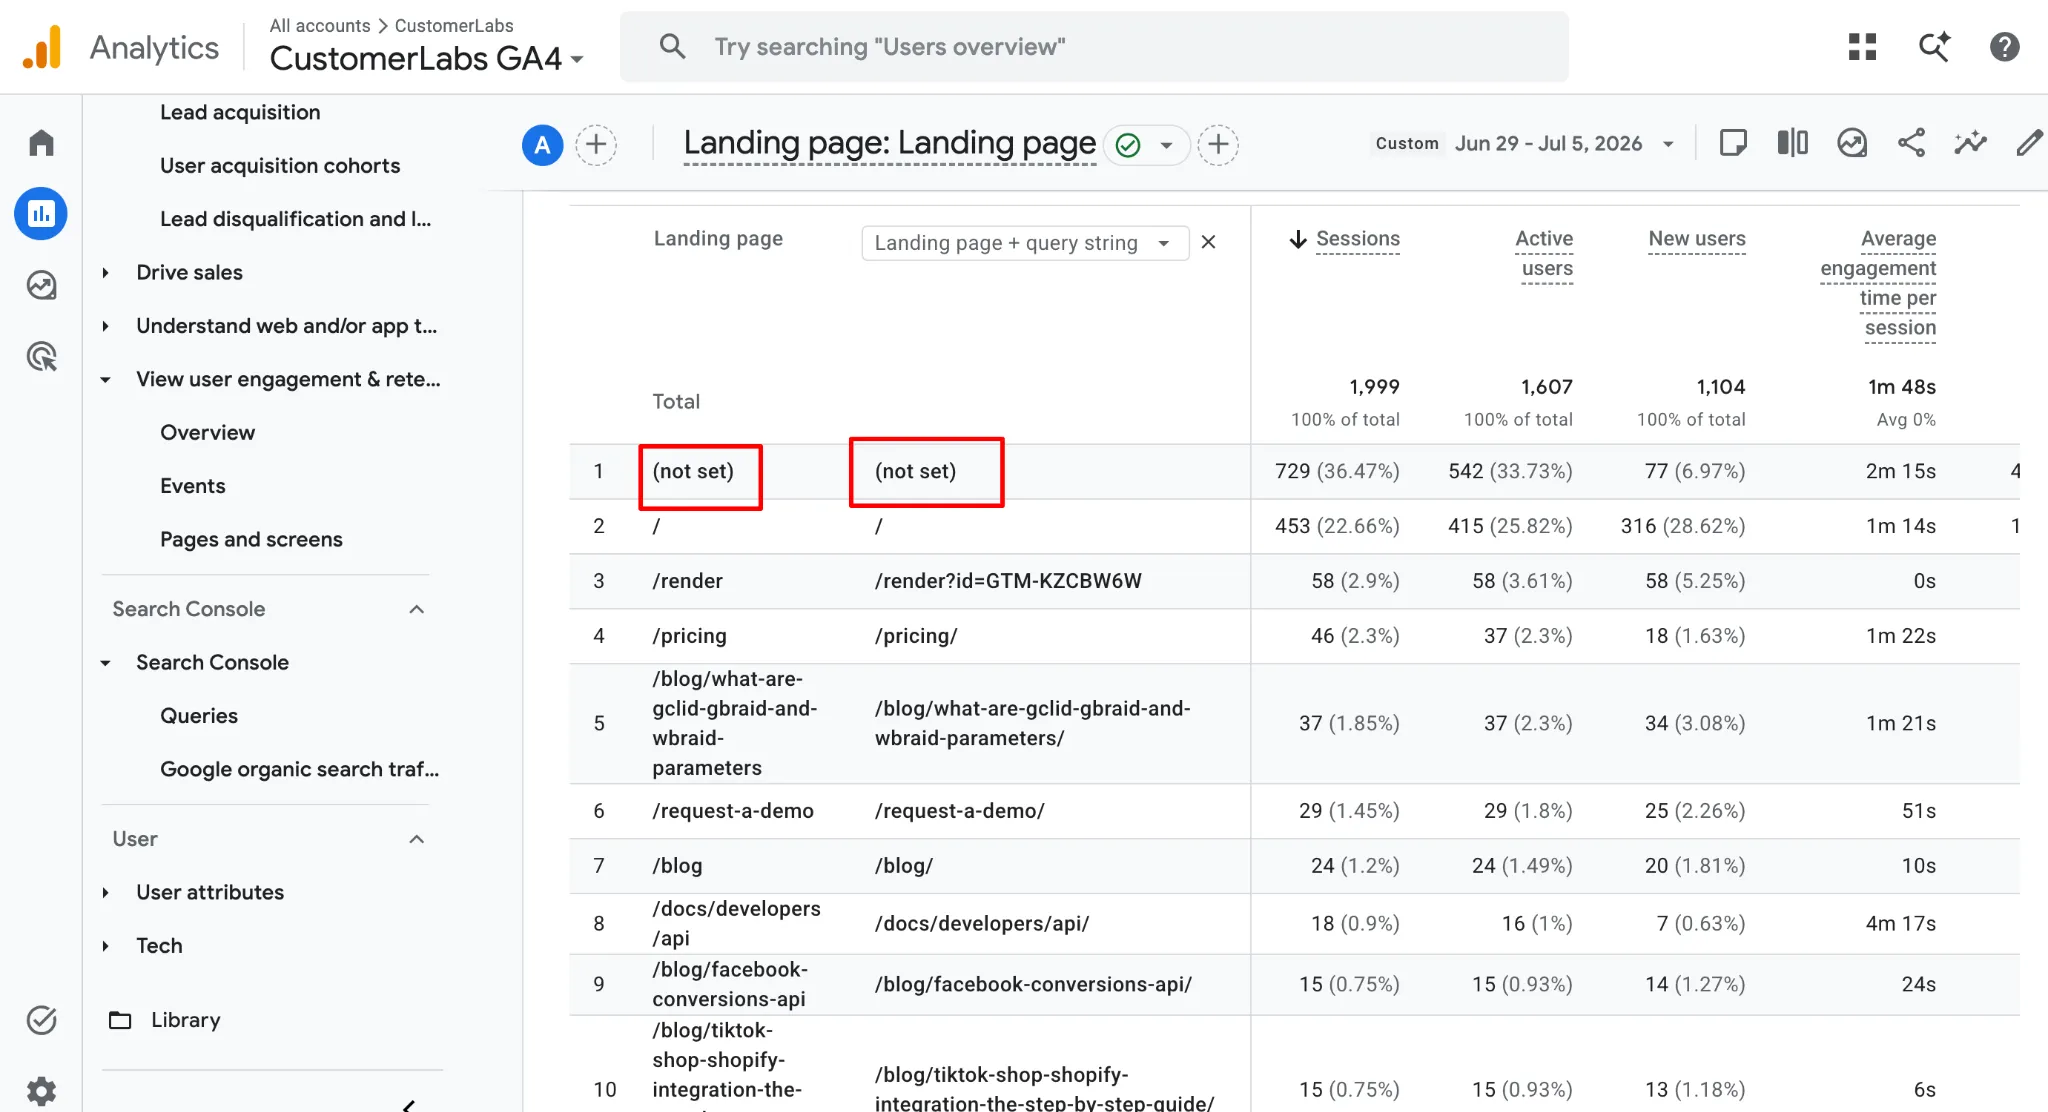2048x1112 pixels.
Task: Click the Landing page: Landing page title
Action: [x=889, y=144]
